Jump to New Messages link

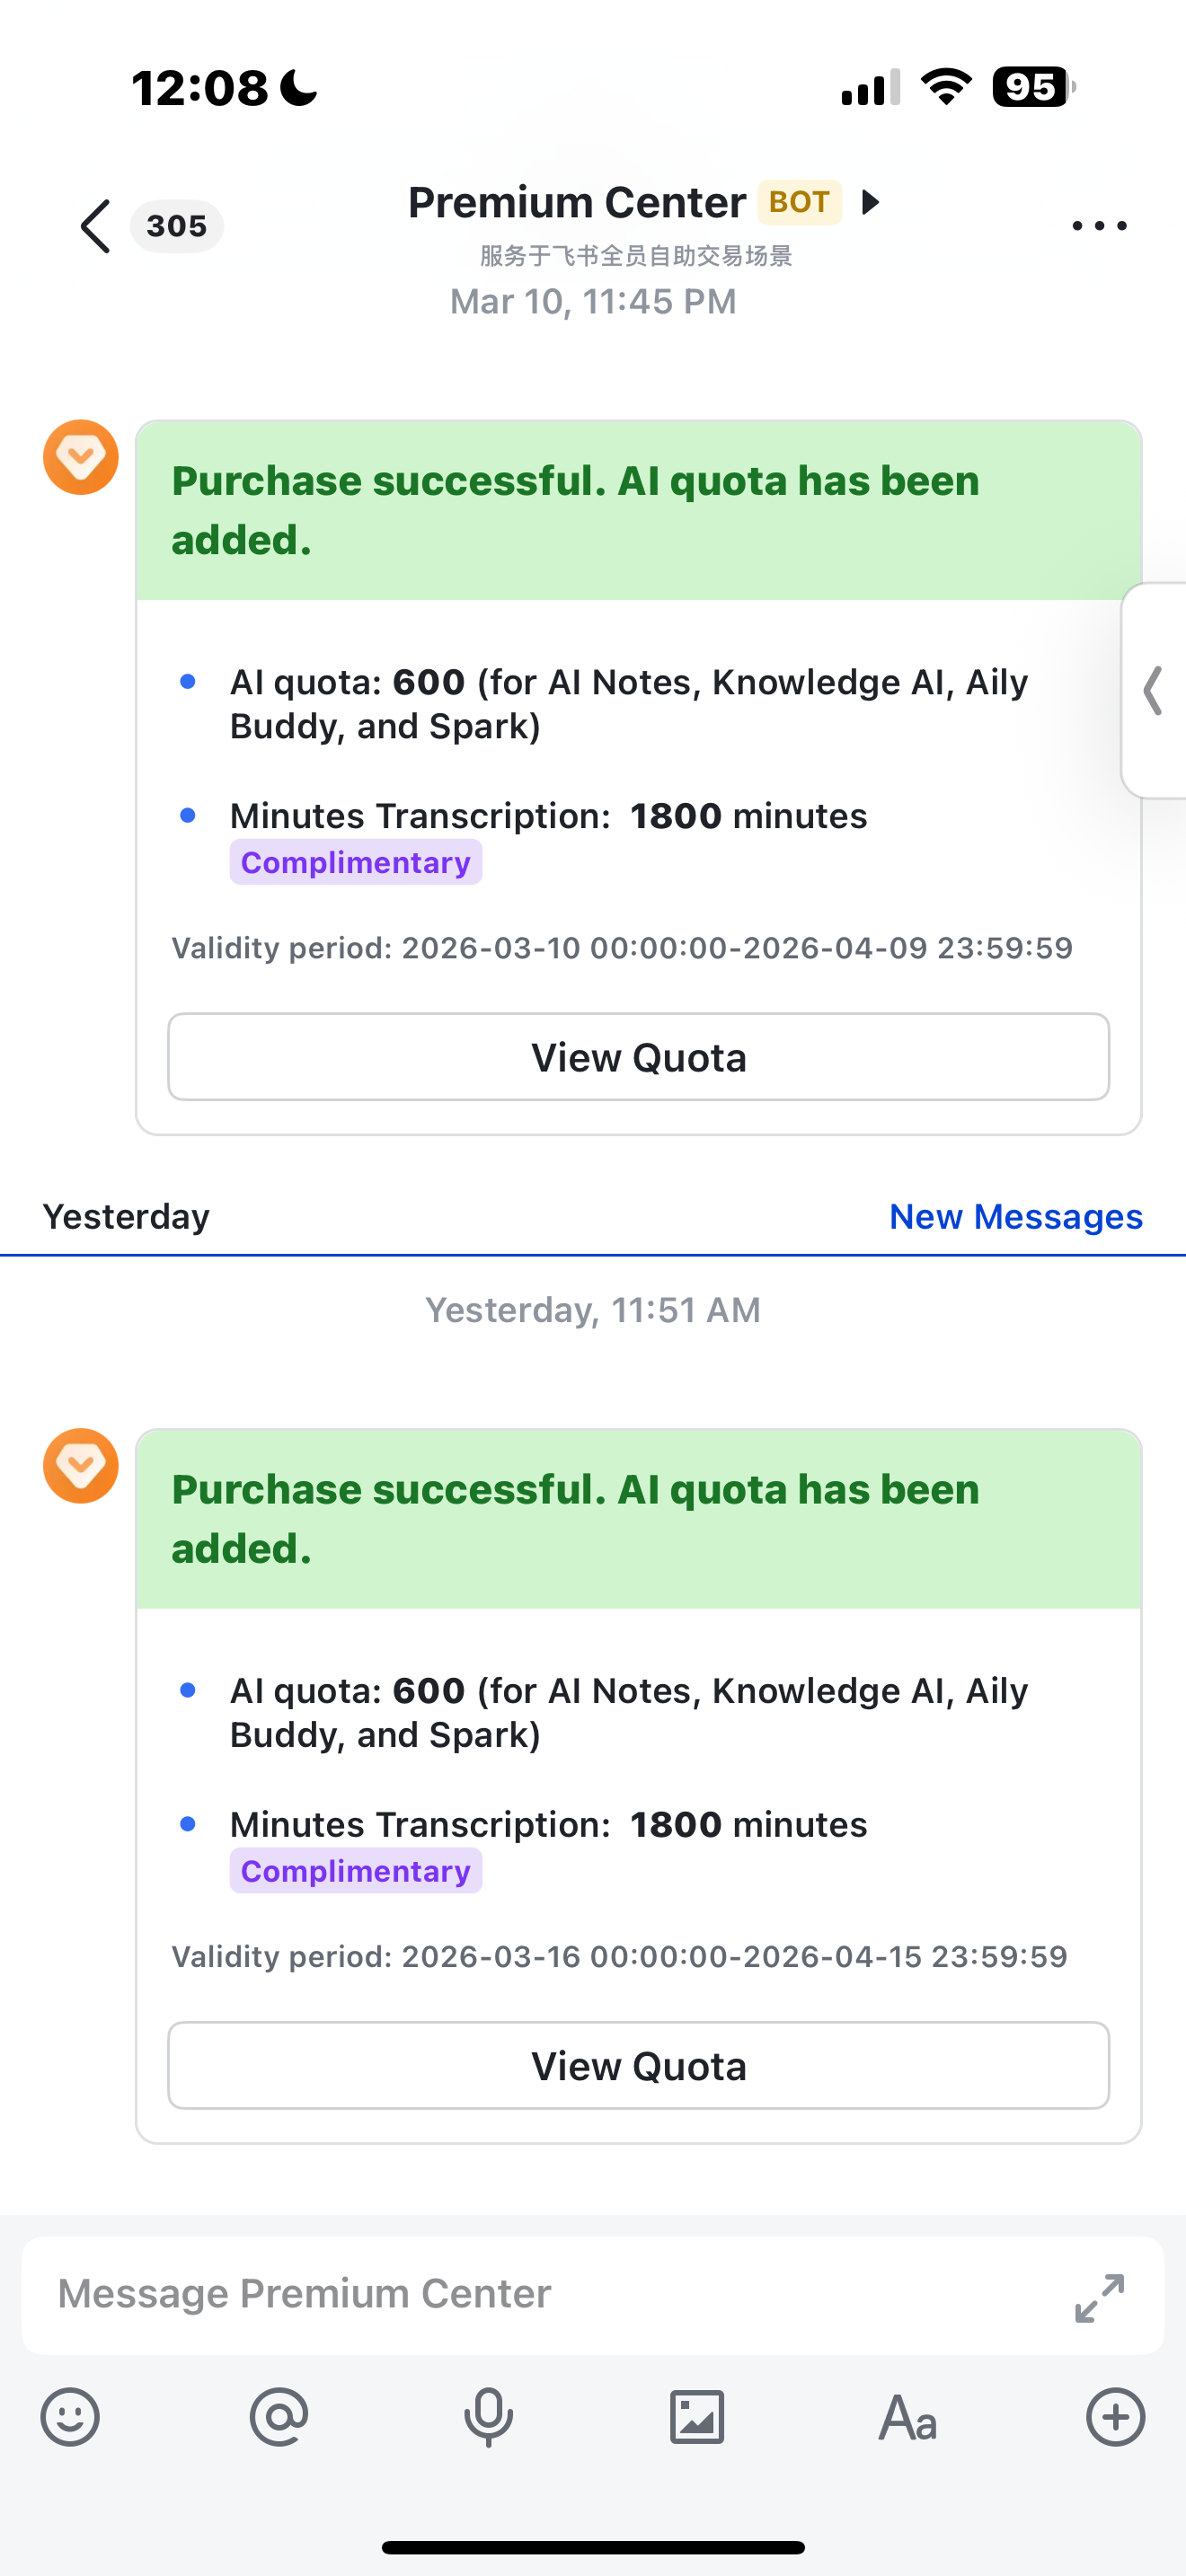tap(1015, 1216)
